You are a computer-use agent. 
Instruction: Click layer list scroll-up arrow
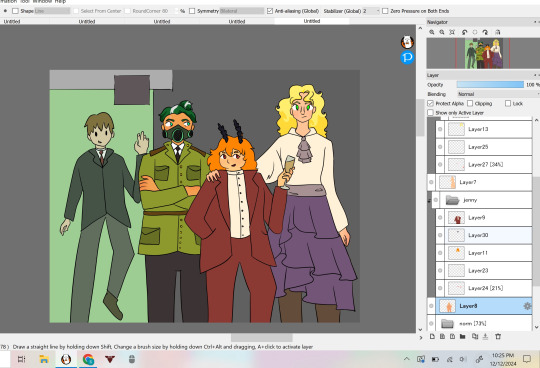[536, 120]
